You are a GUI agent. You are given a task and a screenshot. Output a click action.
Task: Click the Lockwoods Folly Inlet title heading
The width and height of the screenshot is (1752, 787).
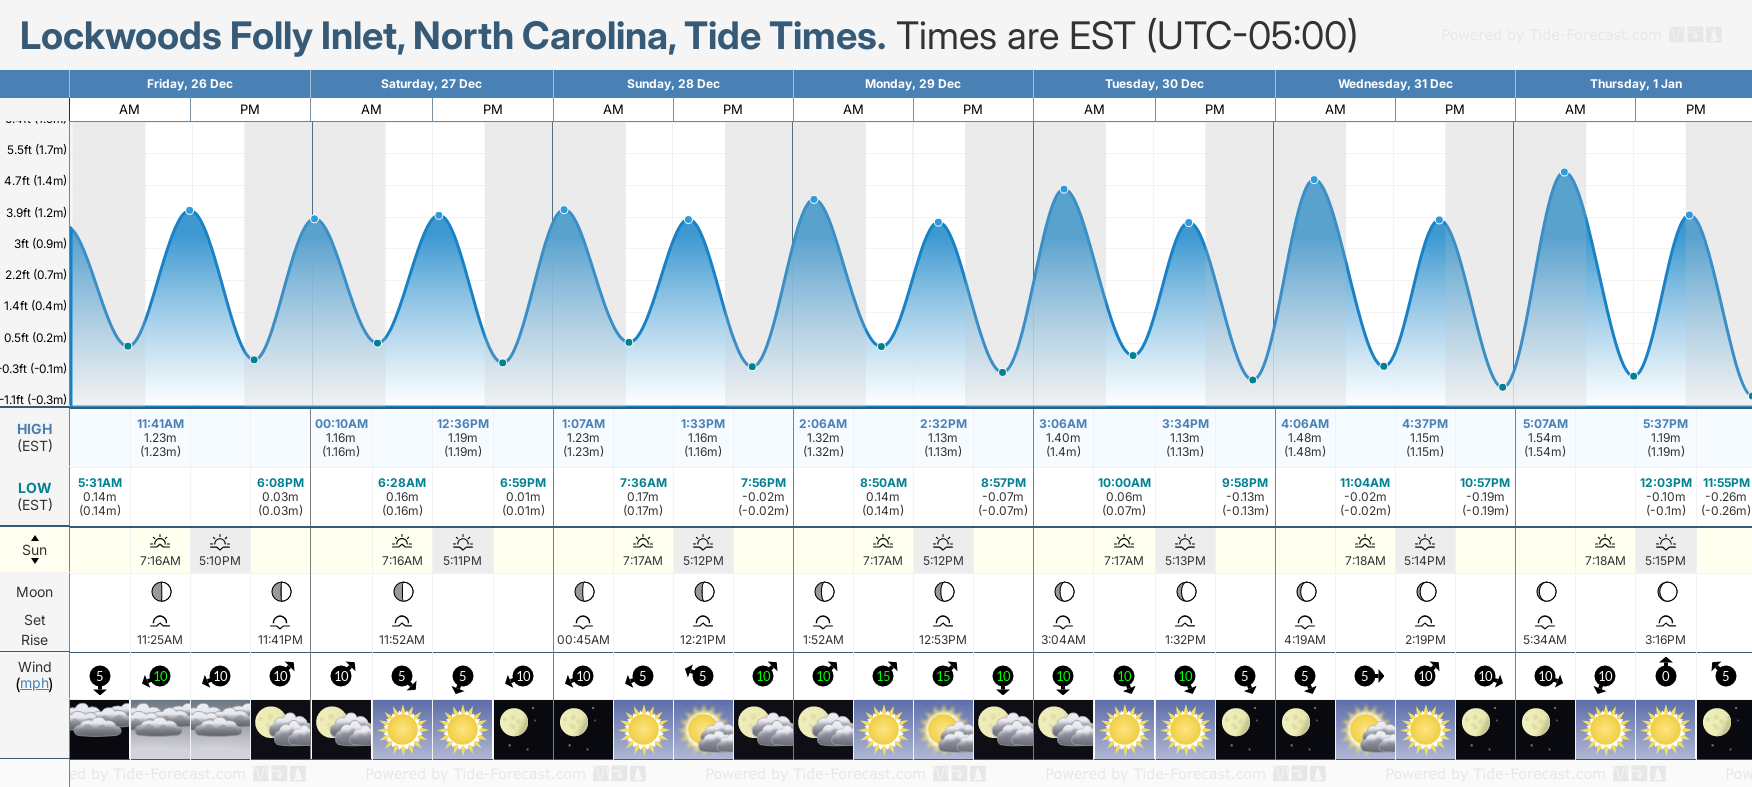452,37
